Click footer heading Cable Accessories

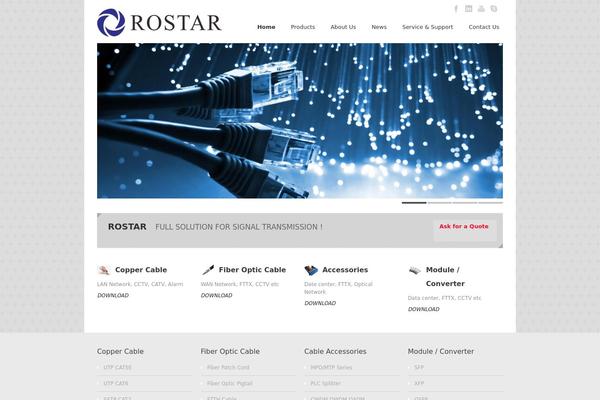coord(335,351)
